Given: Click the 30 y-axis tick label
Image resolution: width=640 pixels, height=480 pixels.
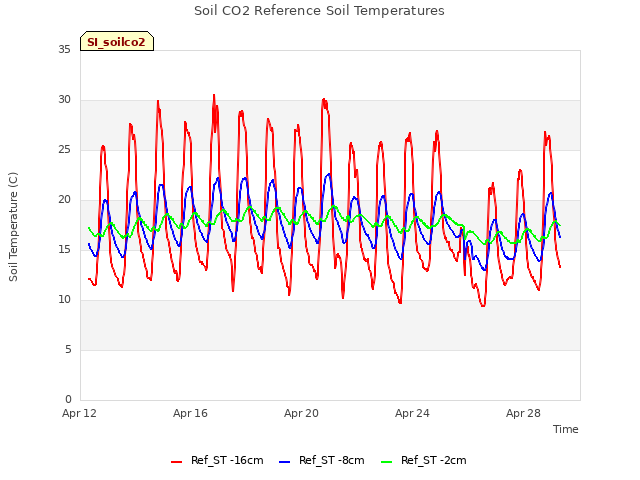Looking at the screenshot, I should coord(64,100).
